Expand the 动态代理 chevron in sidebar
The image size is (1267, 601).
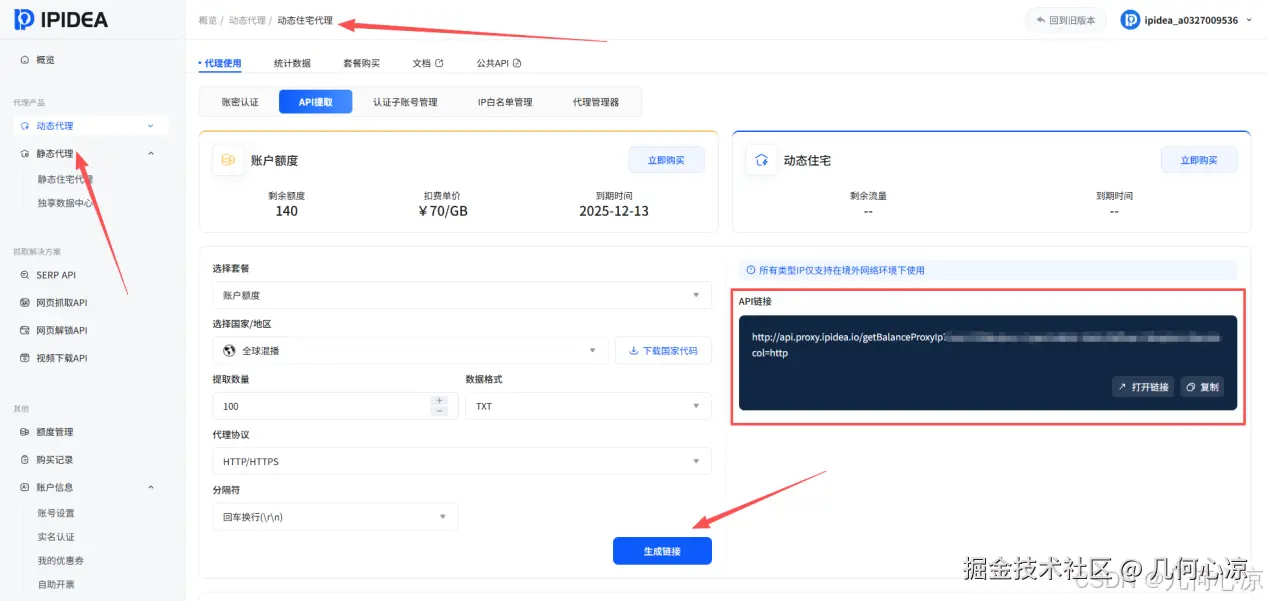(x=151, y=126)
